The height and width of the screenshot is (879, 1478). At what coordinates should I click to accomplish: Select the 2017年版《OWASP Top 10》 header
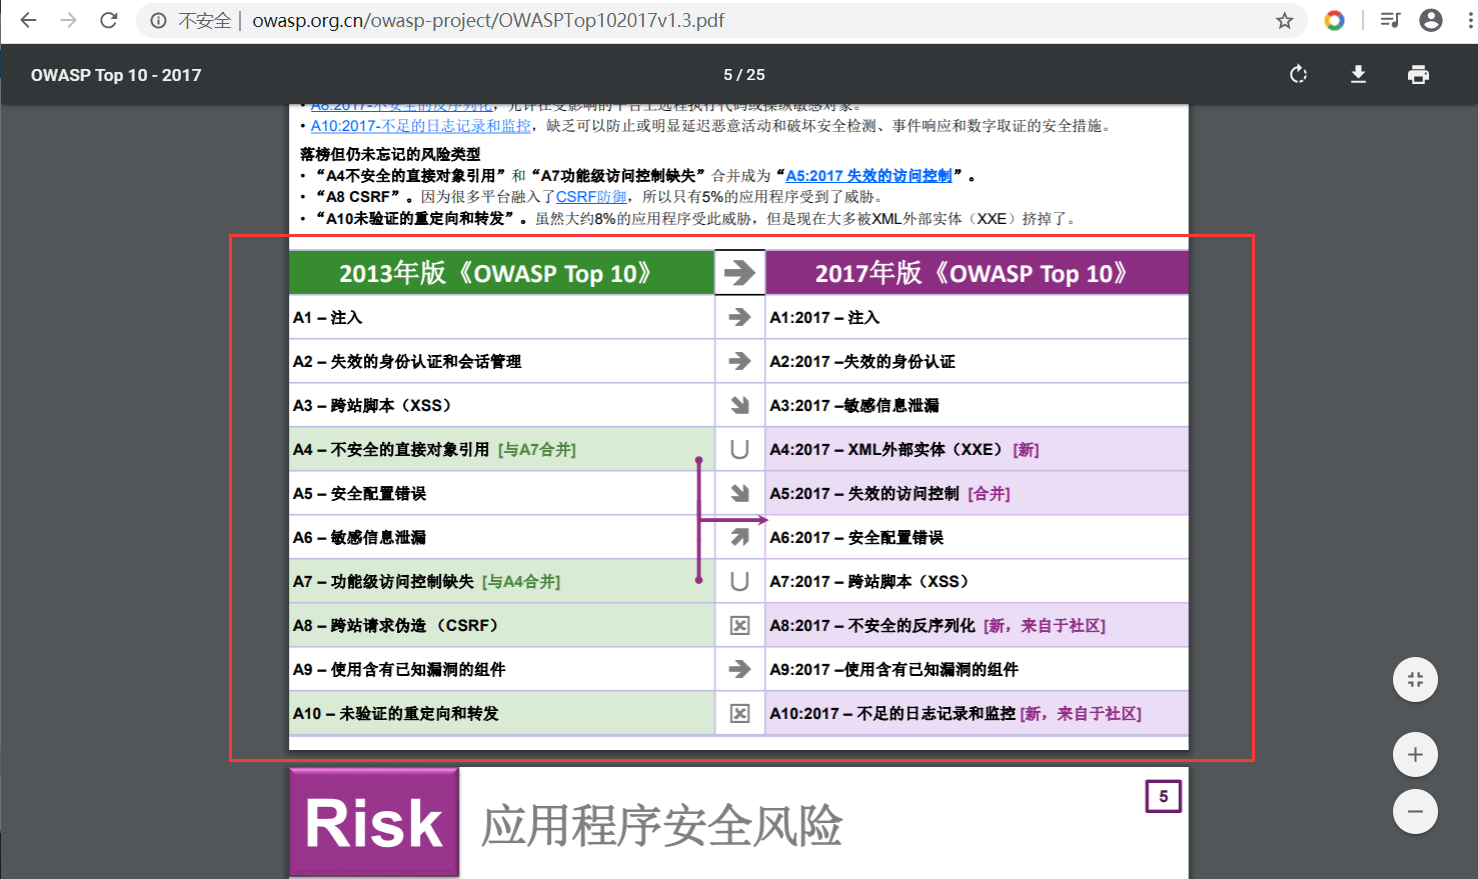coord(977,273)
